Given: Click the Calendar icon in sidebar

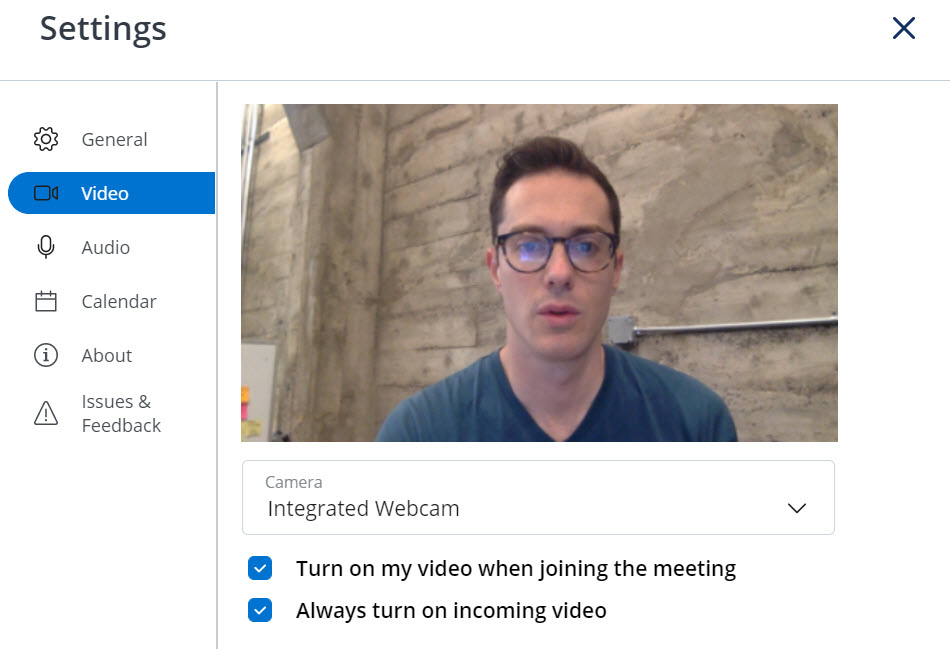Looking at the screenshot, I should tap(46, 301).
